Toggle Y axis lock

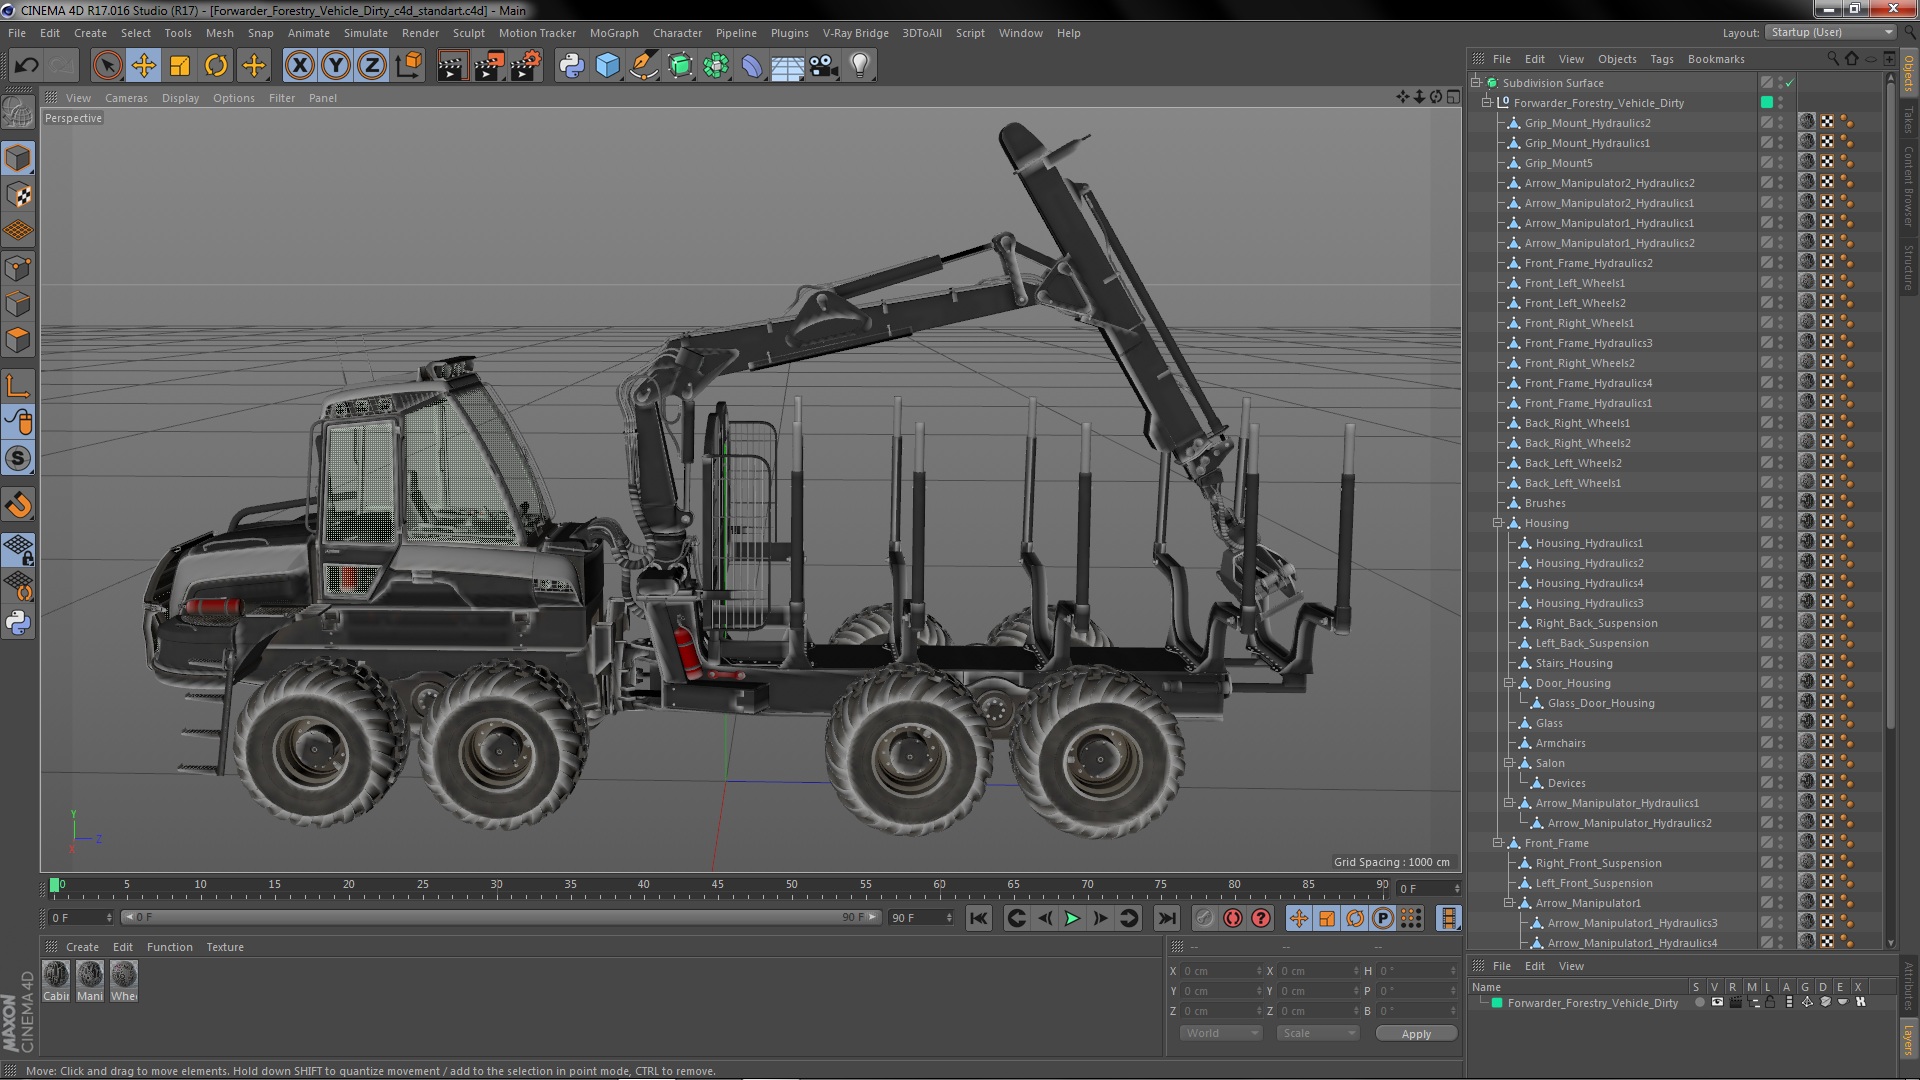coord(336,66)
